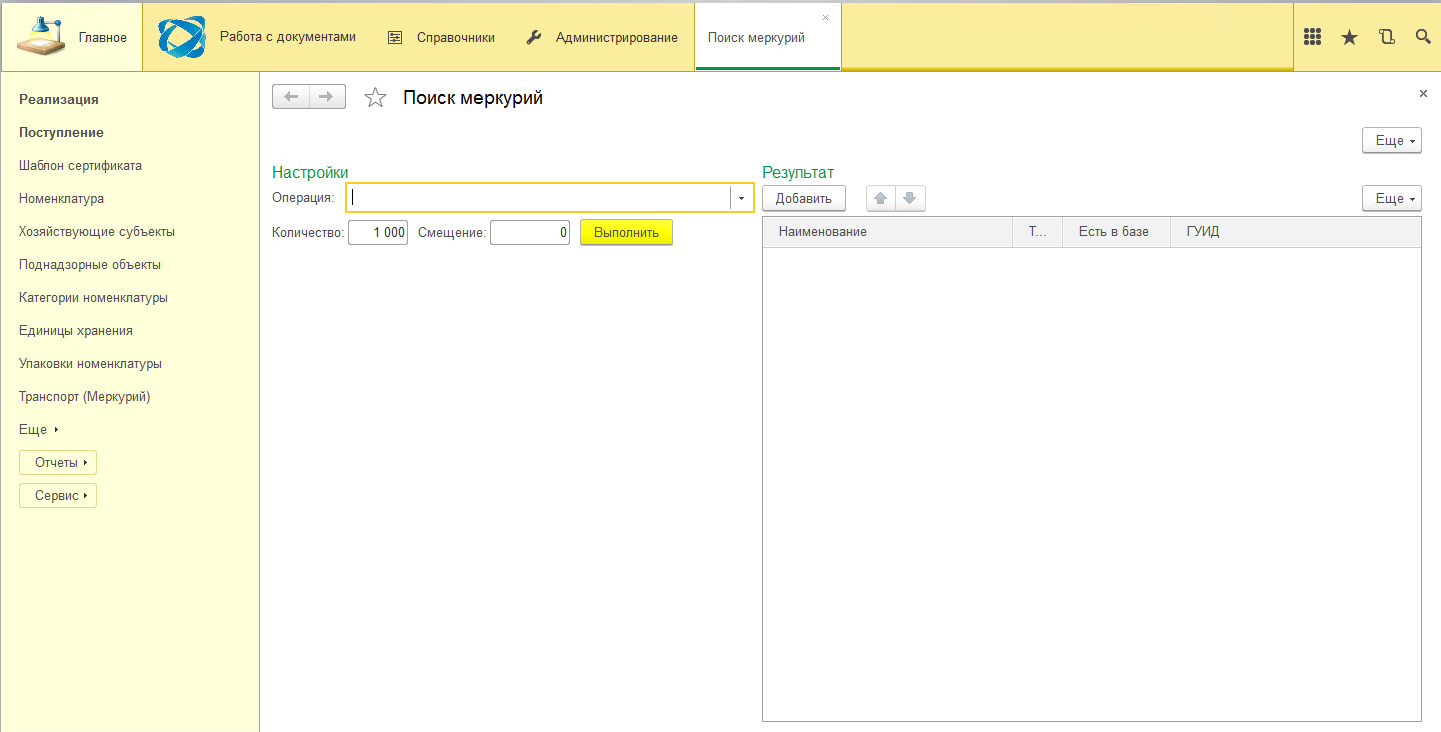Image resolution: width=1441 pixels, height=732 pixels.
Task: Expand the Сервис submenu
Action: pos(58,495)
